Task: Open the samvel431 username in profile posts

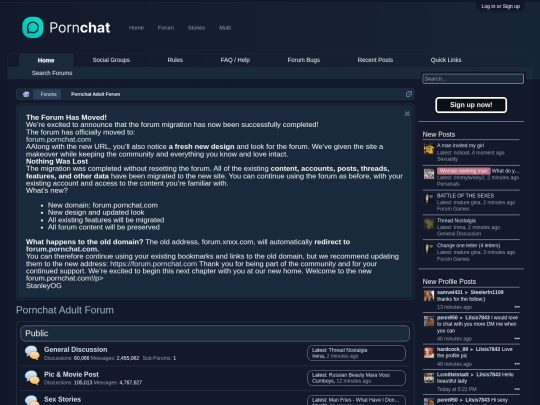Action: tap(449, 292)
